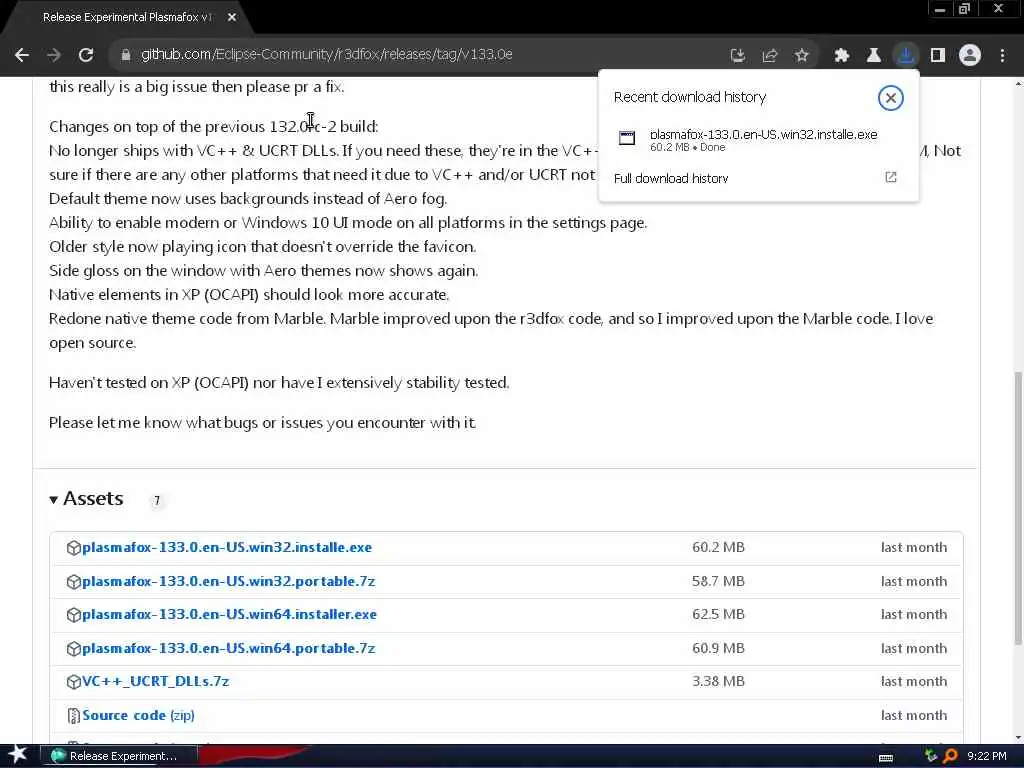This screenshot has width=1024, height=768.
Task: Reload the current page
Action: tap(86, 55)
